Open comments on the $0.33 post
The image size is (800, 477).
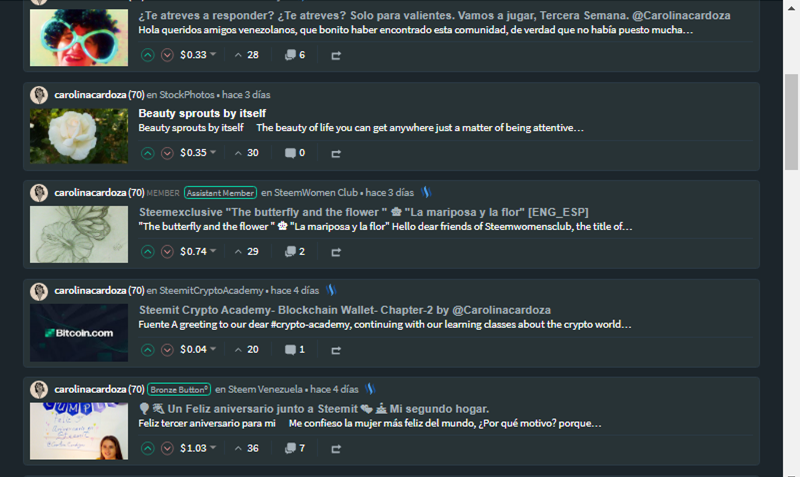tap(295, 55)
